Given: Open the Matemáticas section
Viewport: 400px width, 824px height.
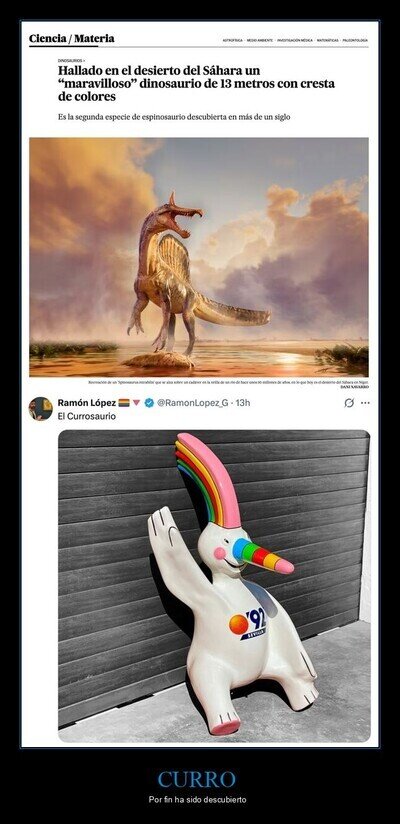Looking at the screenshot, I should [x=328, y=40].
